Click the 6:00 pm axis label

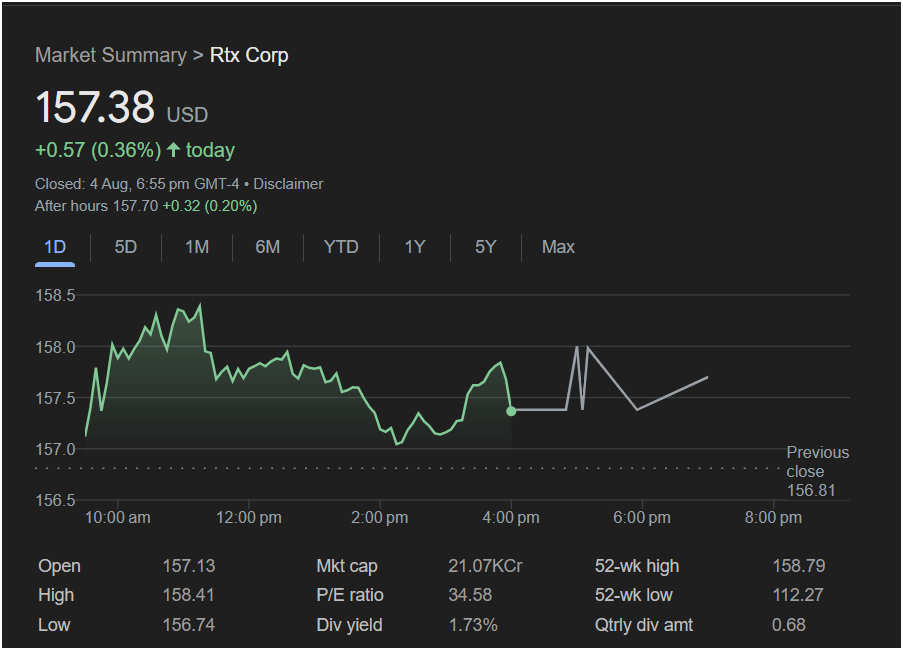tap(642, 518)
